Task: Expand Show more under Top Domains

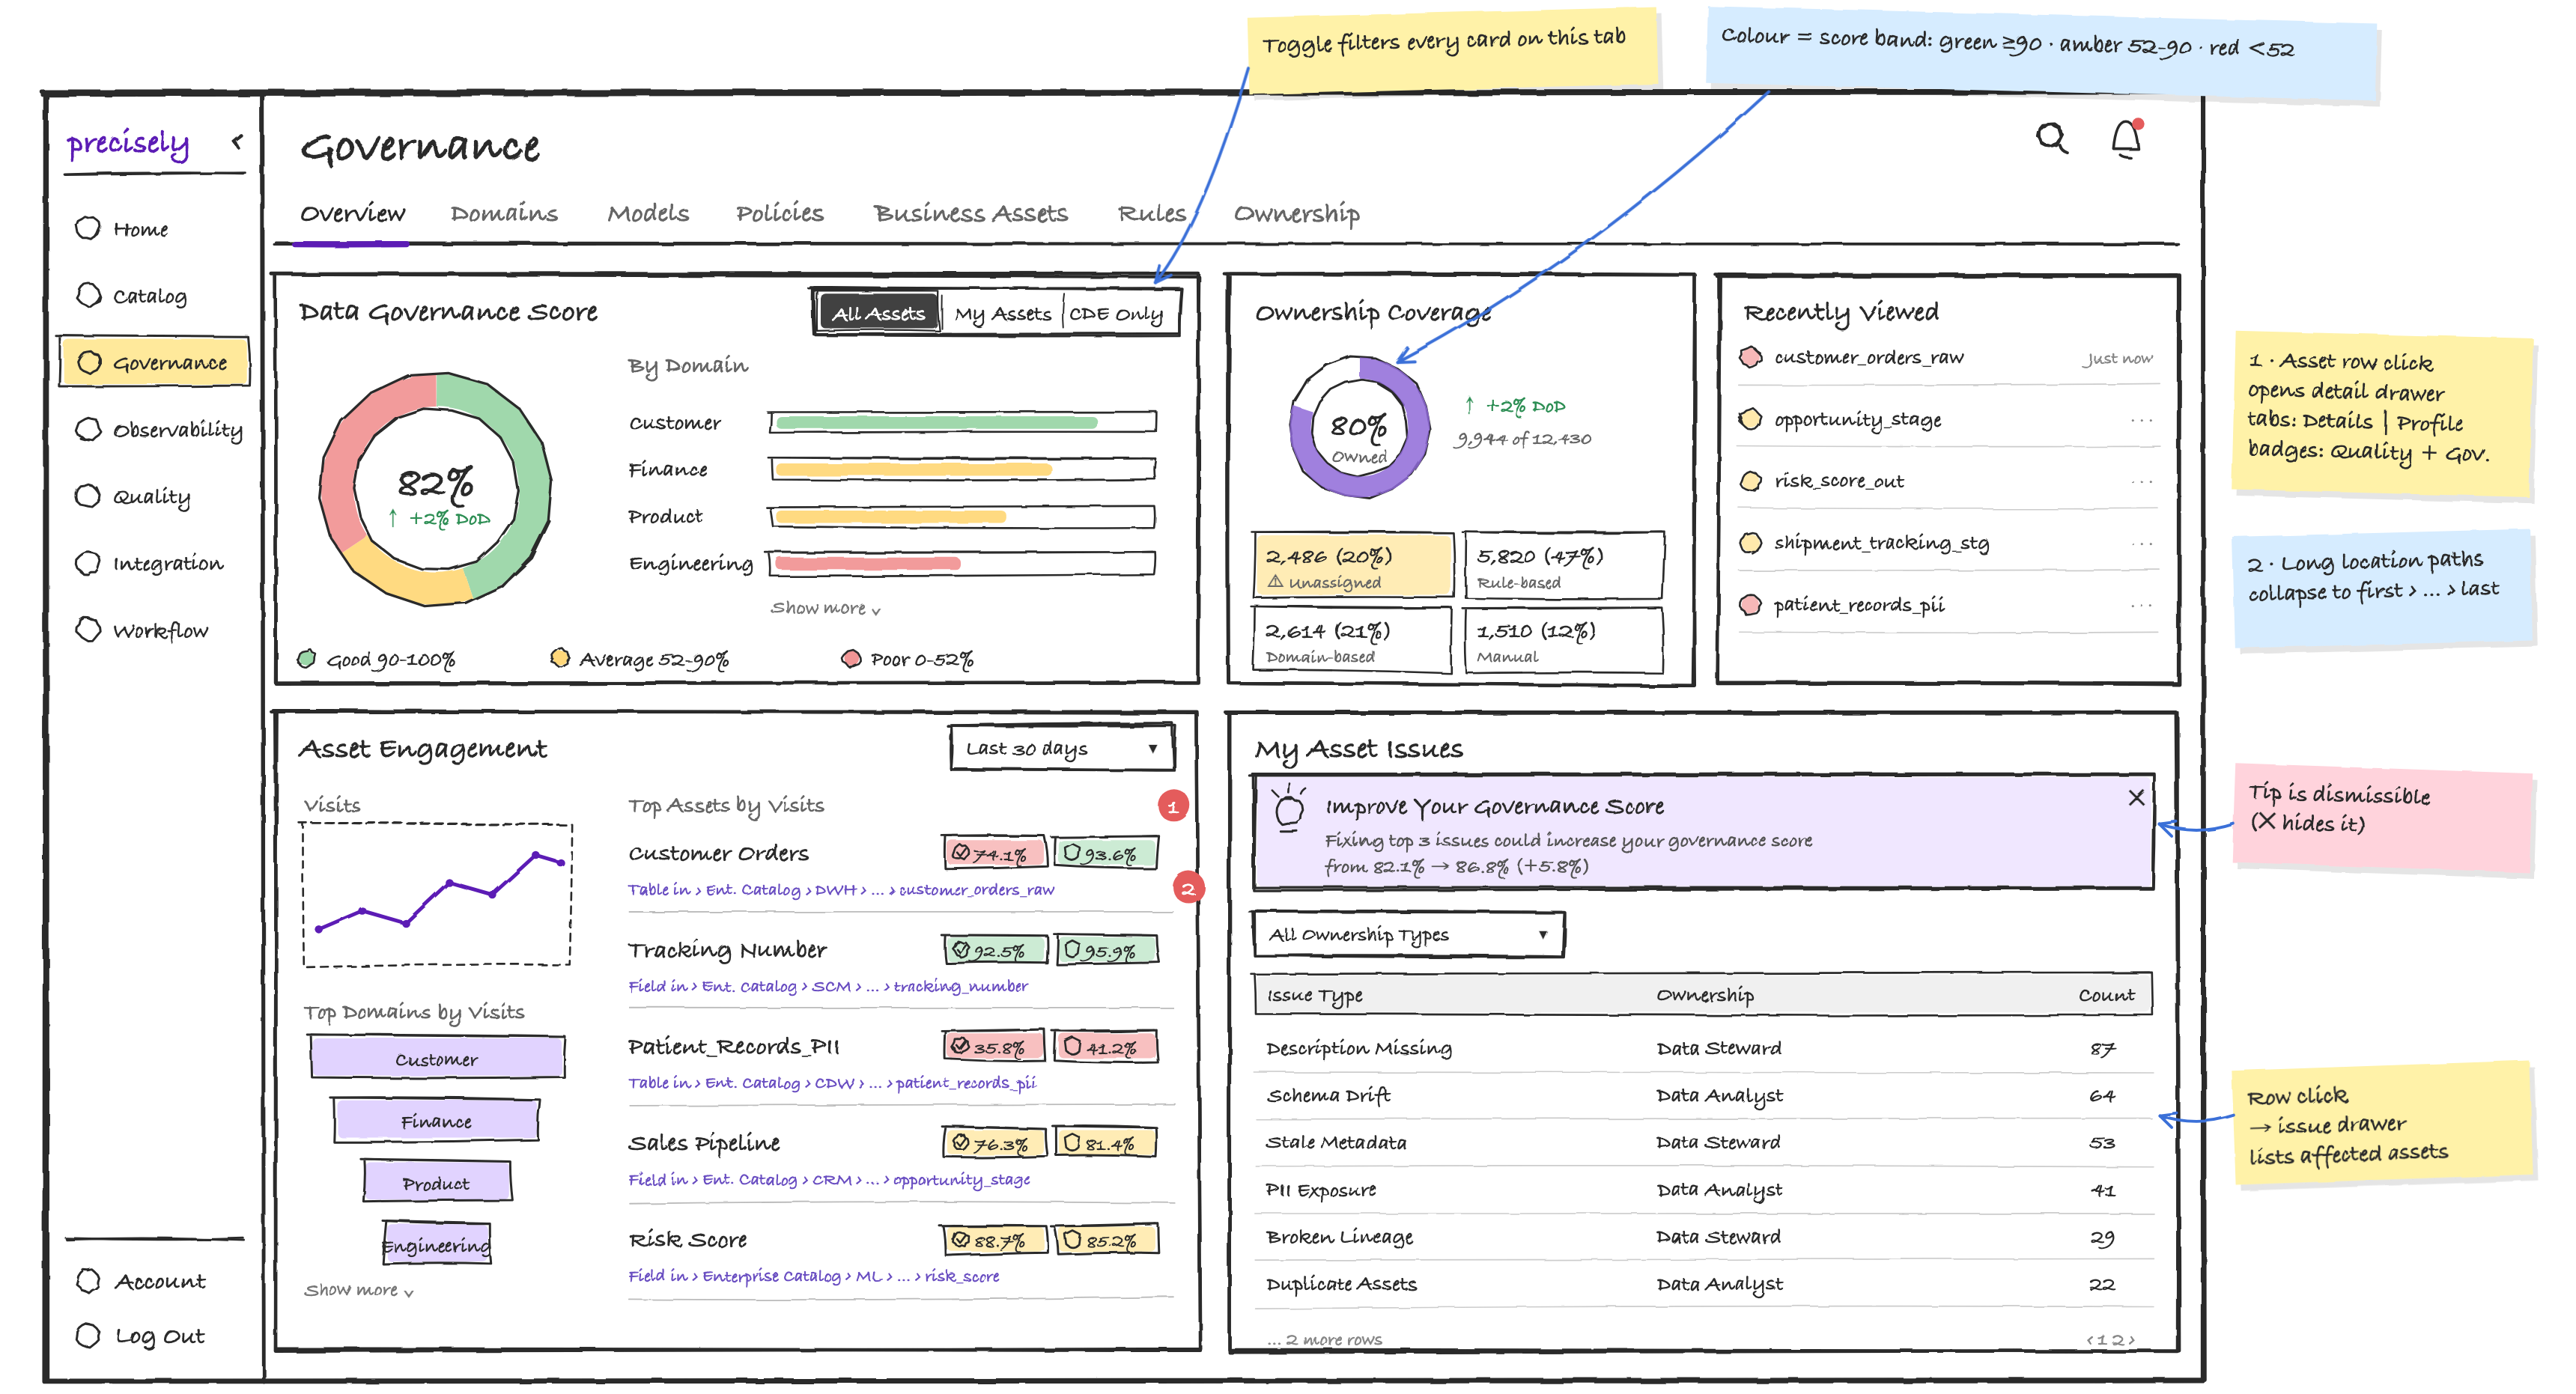Action: coord(359,1290)
